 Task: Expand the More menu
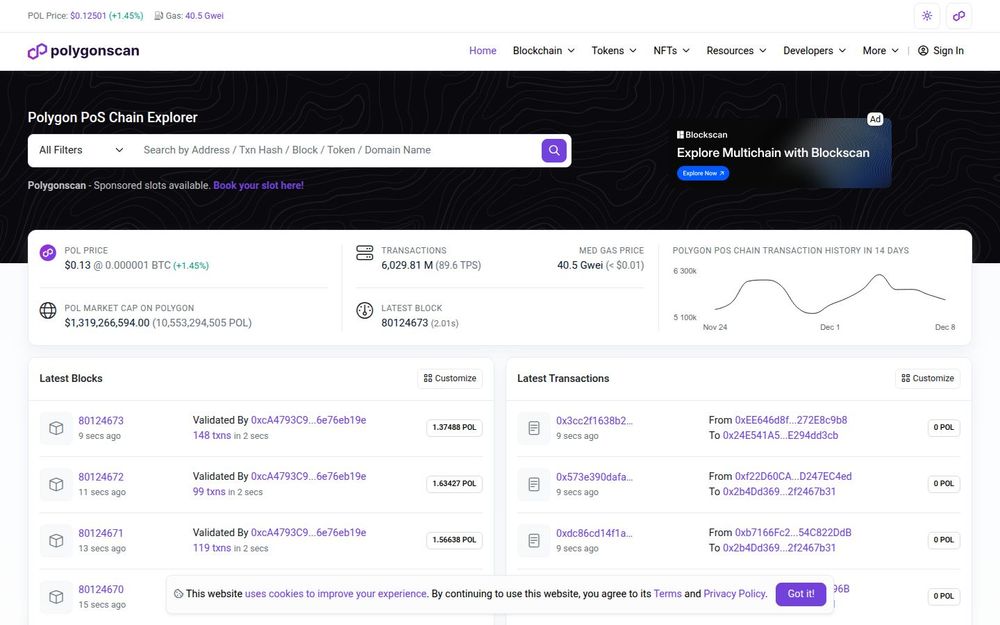pos(880,51)
